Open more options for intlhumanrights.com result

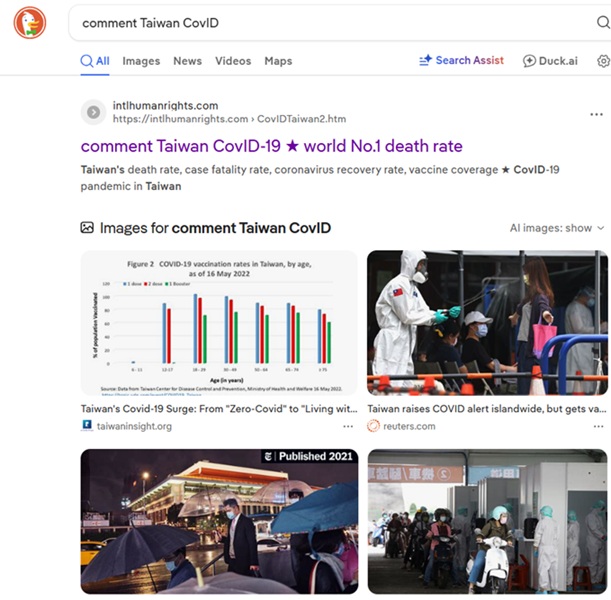click(x=596, y=114)
